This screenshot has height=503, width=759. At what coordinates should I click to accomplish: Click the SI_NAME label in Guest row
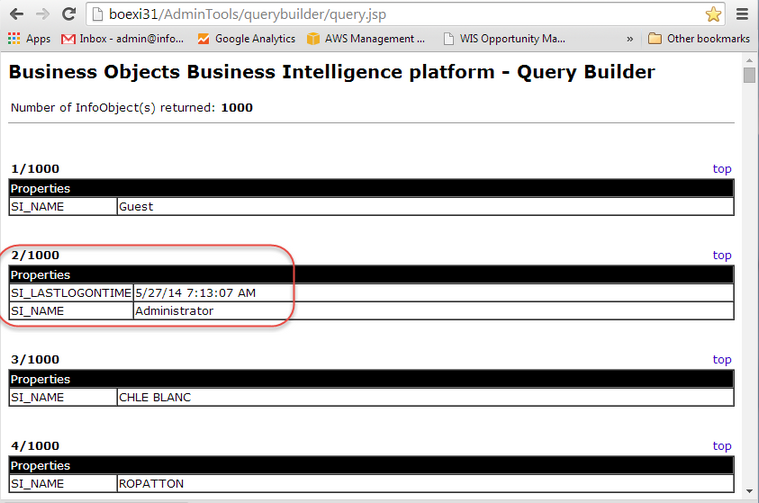(x=37, y=207)
